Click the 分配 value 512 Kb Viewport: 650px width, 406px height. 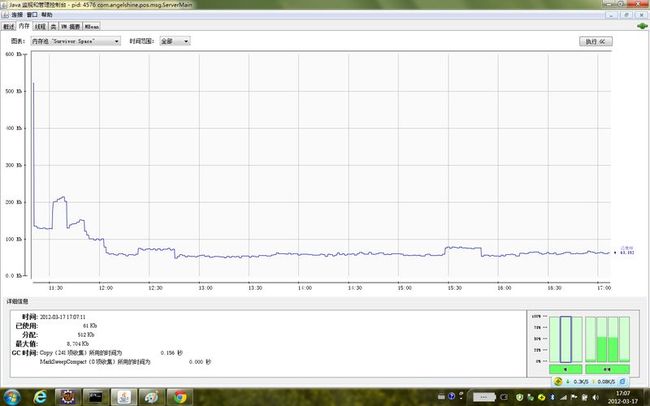(x=86, y=335)
